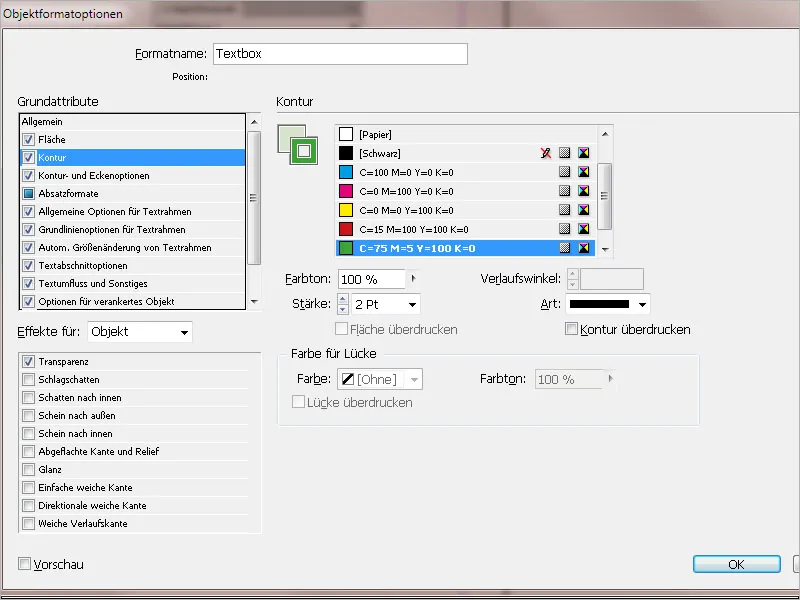Open the Effekte für Objekt dropdown
The image size is (800, 600).
pos(140,332)
